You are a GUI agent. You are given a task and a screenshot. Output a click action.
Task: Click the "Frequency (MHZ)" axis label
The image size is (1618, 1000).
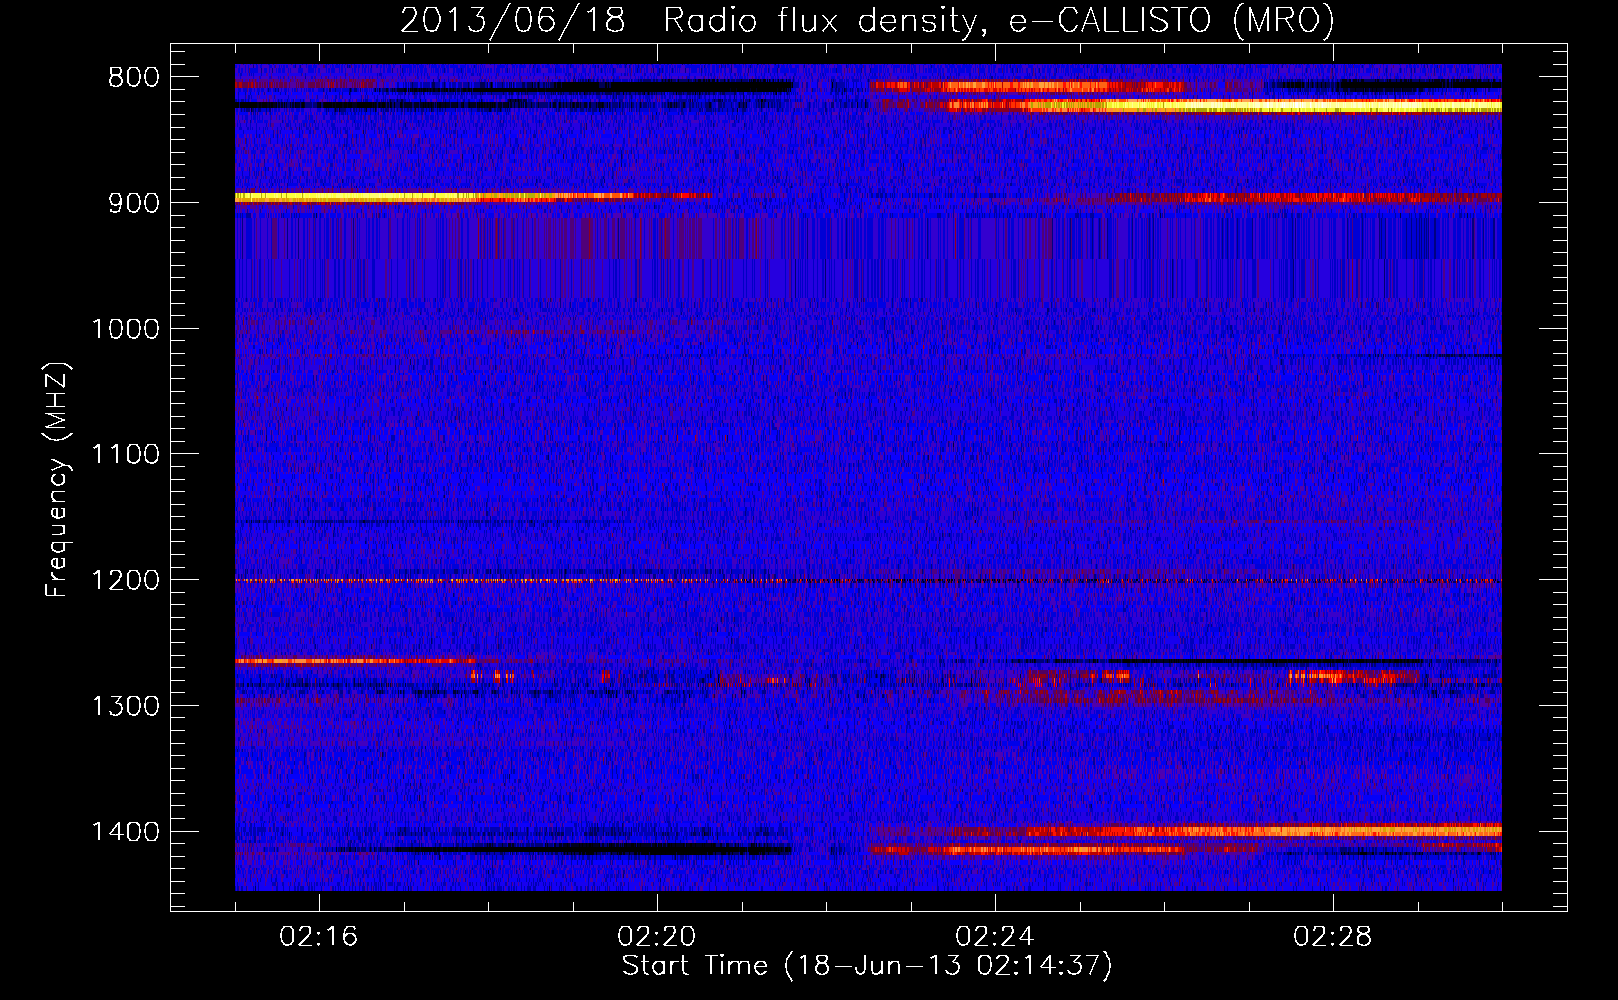(x=58, y=480)
